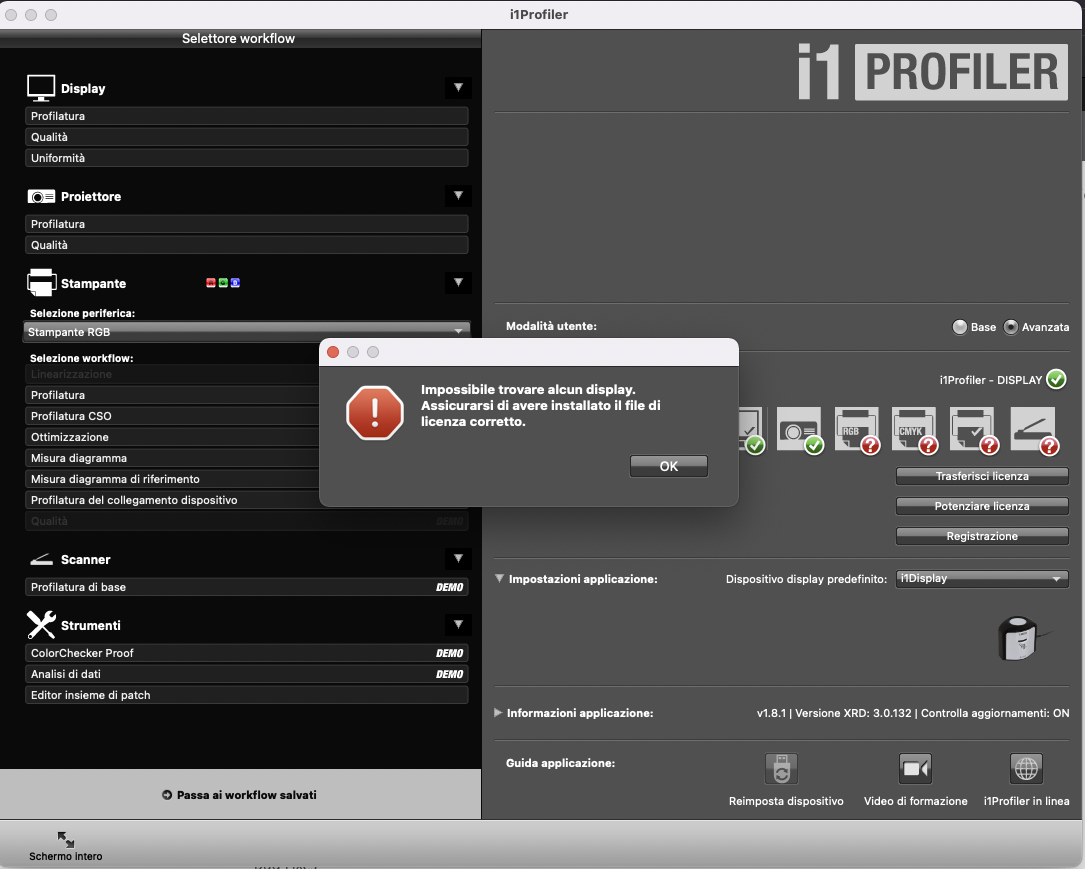The height and width of the screenshot is (869, 1085).
Task: Collapse the Strumenti section arrow
Action: (x=458, y=624)
